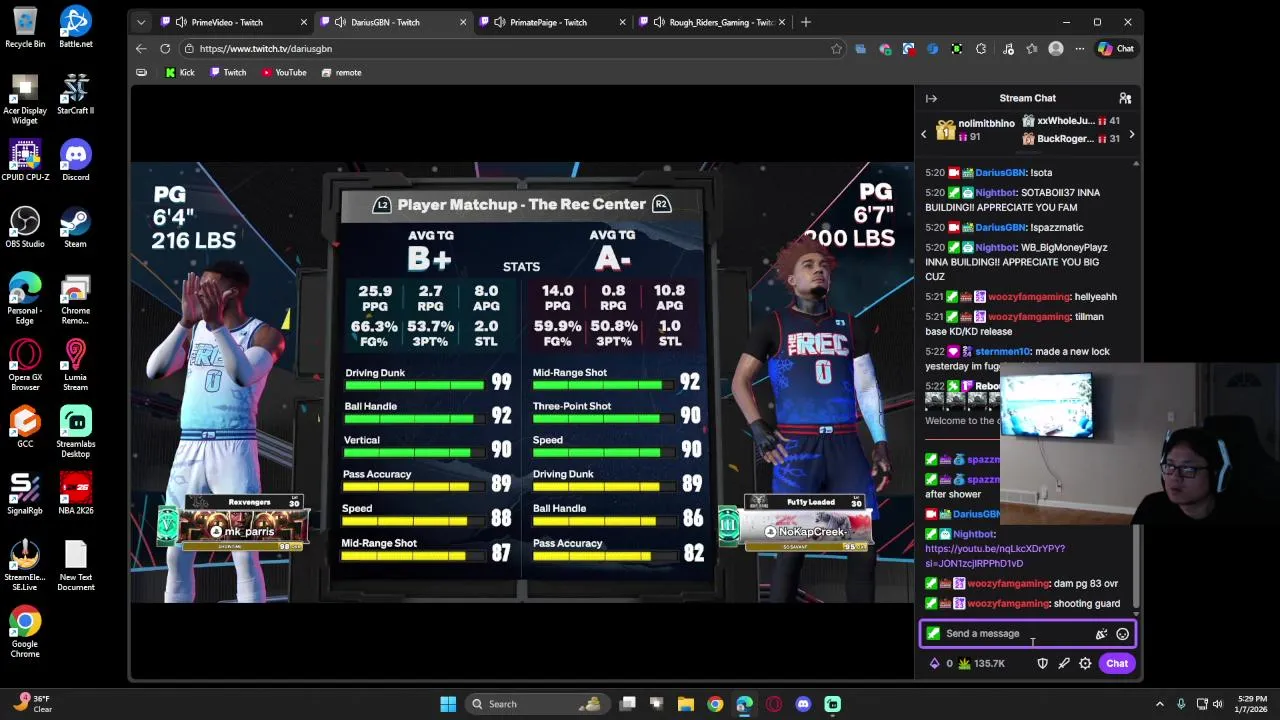Open the CPUID CPU-Z desktop shortcut
The height and width of the screenshot is (720, 1280).
25,160
